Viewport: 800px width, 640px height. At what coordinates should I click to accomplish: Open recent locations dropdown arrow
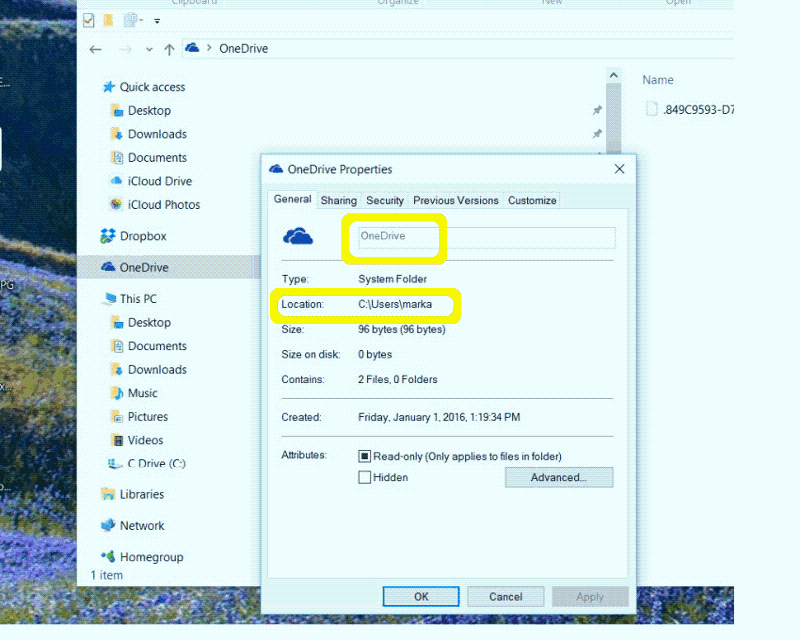149,49
